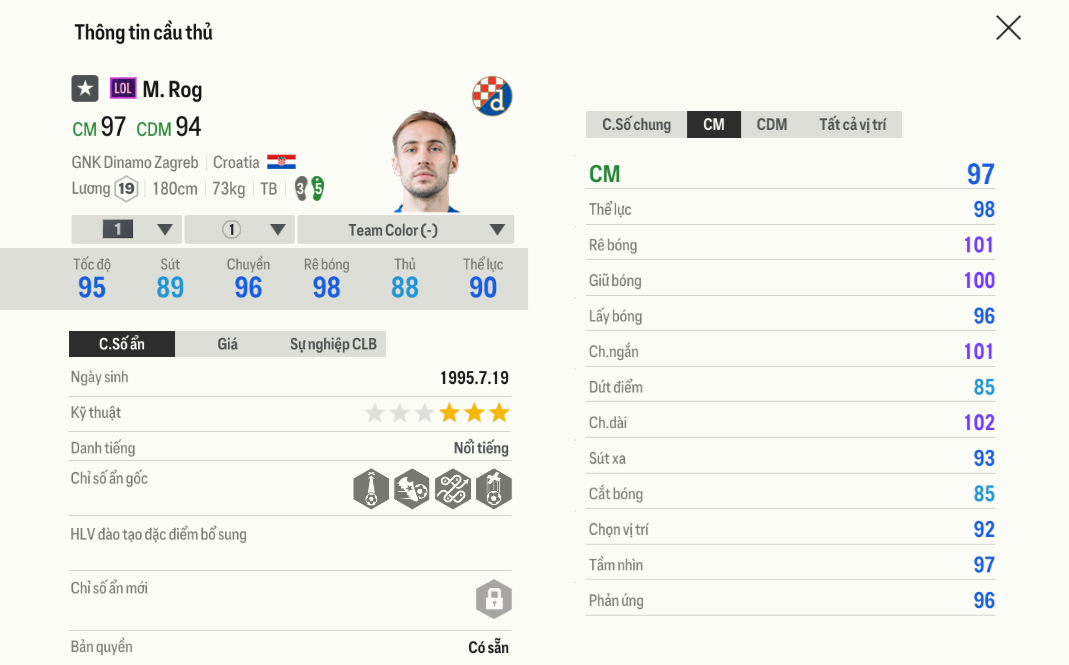Select the C.Số chung stats tab

pyautogui.click(x=636, y=125)
